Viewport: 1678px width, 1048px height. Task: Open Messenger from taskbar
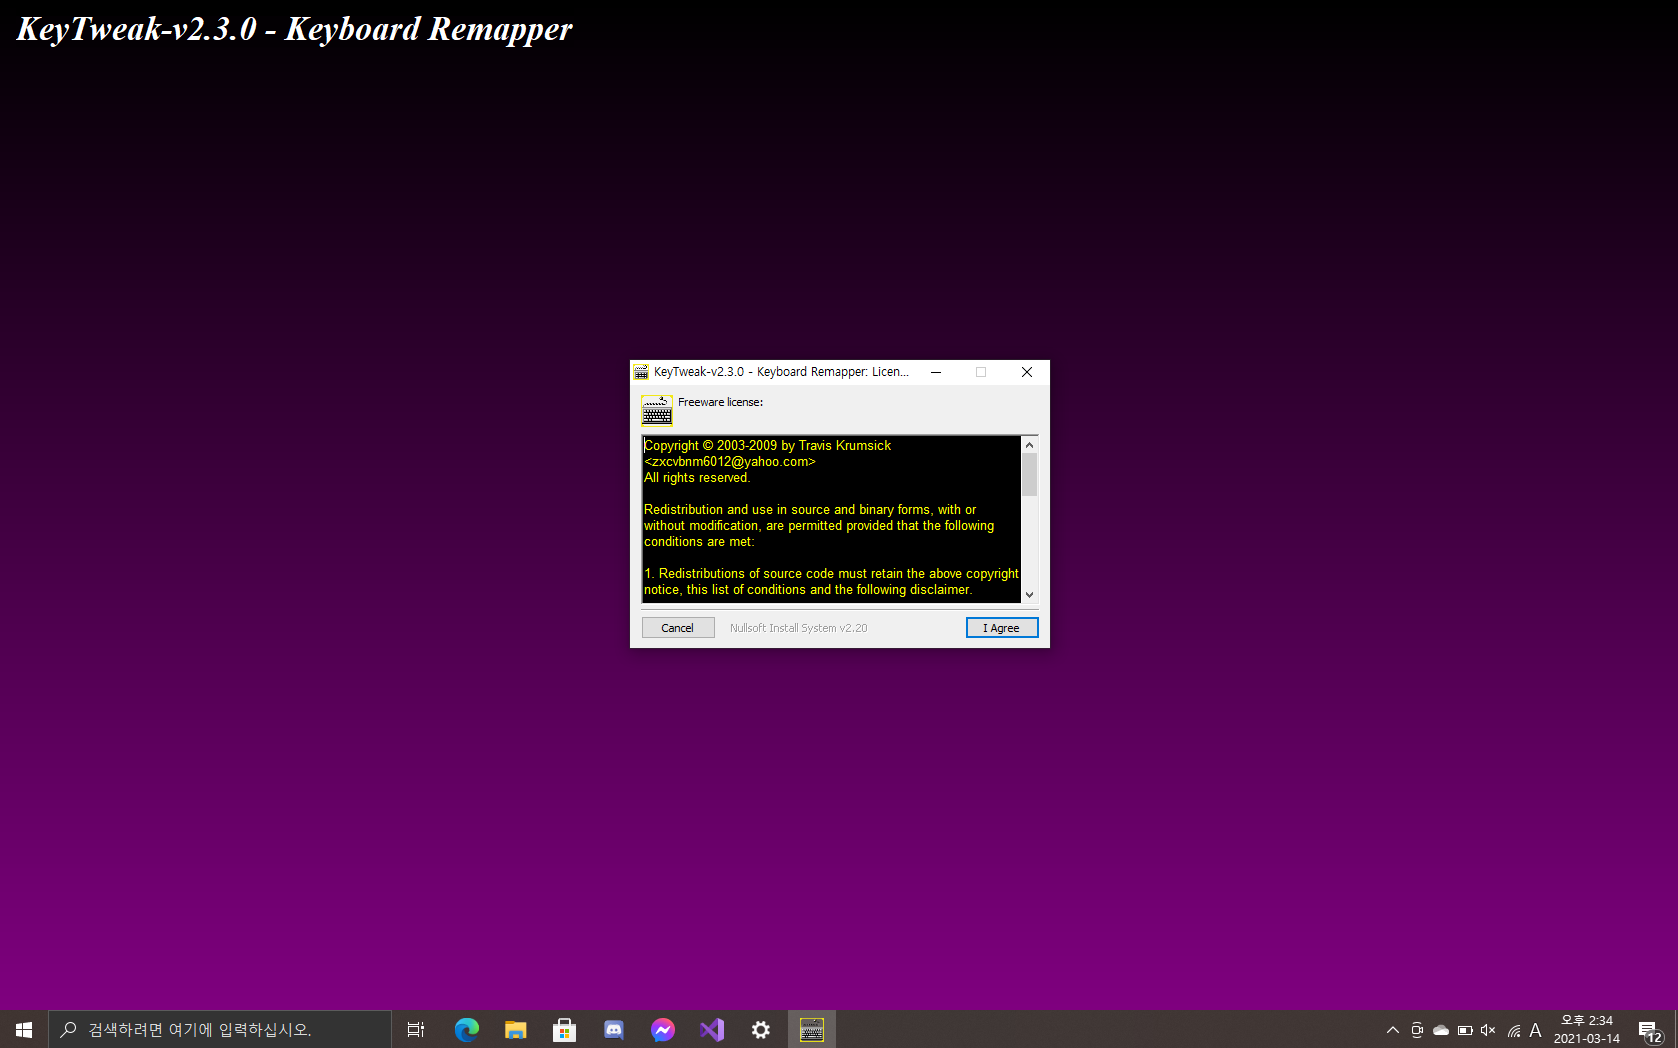[x=663, y=1029]
